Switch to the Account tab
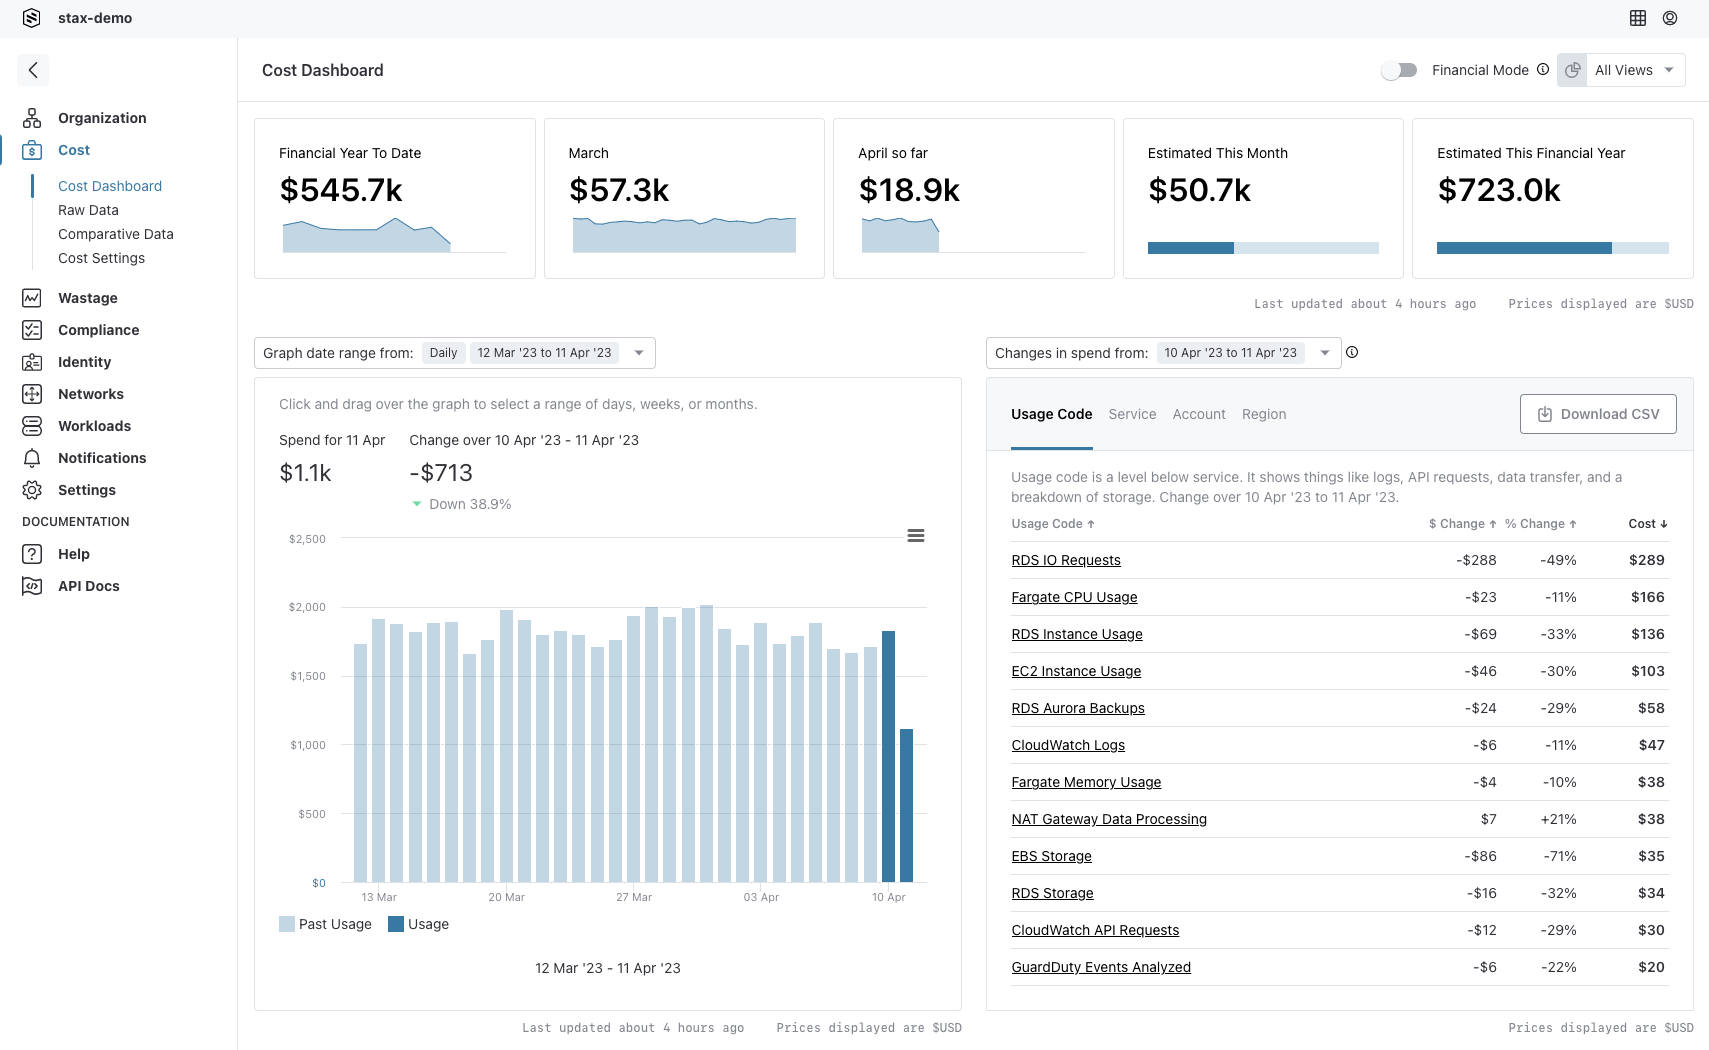 (x=1199, y=414)
